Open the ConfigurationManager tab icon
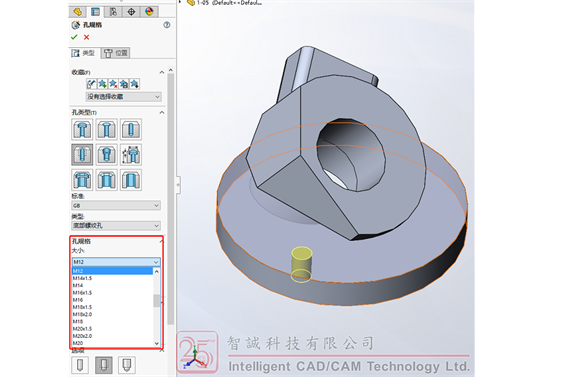This screenshot has height=377, width=584. (113, 12)
